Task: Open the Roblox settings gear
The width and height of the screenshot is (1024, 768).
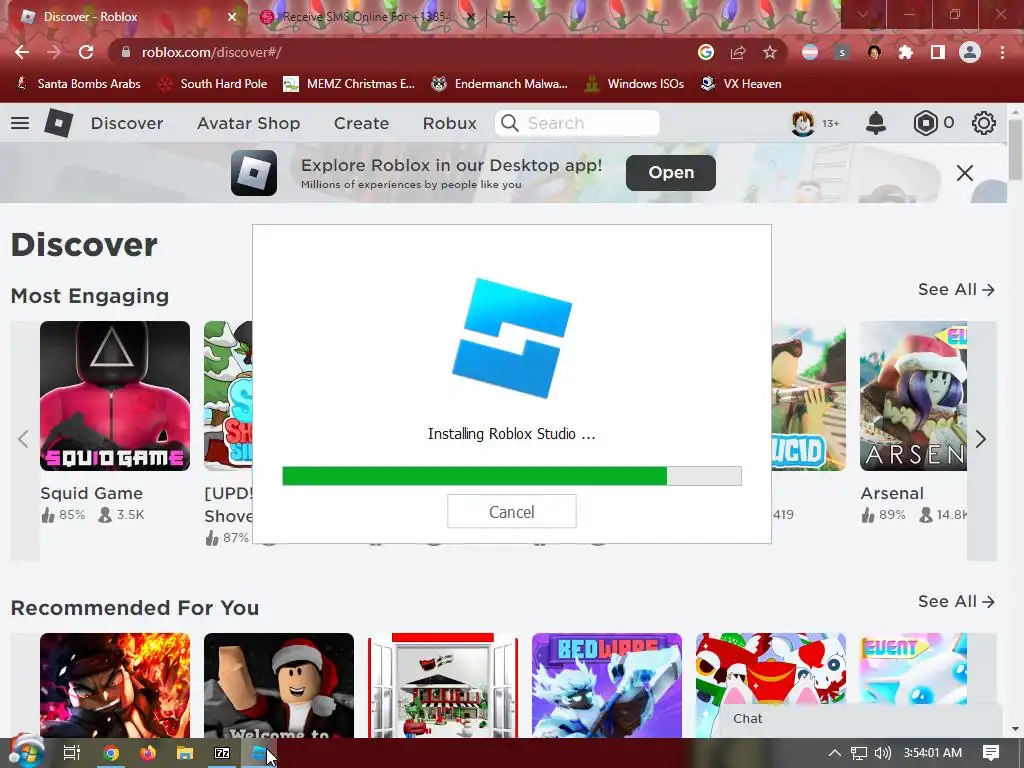Action: click(984, 123)
